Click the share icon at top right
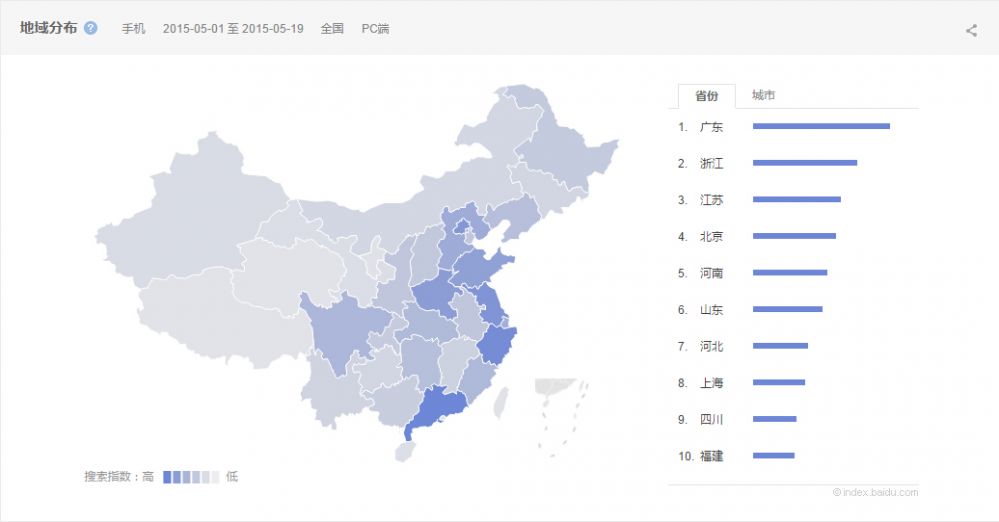 point(971,30)
